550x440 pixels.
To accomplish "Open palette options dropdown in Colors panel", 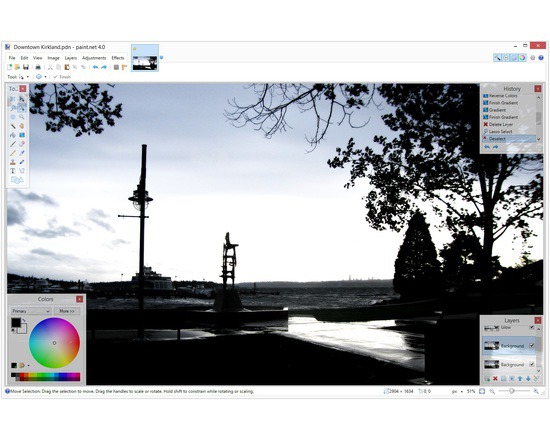I will tap(28, 366).
